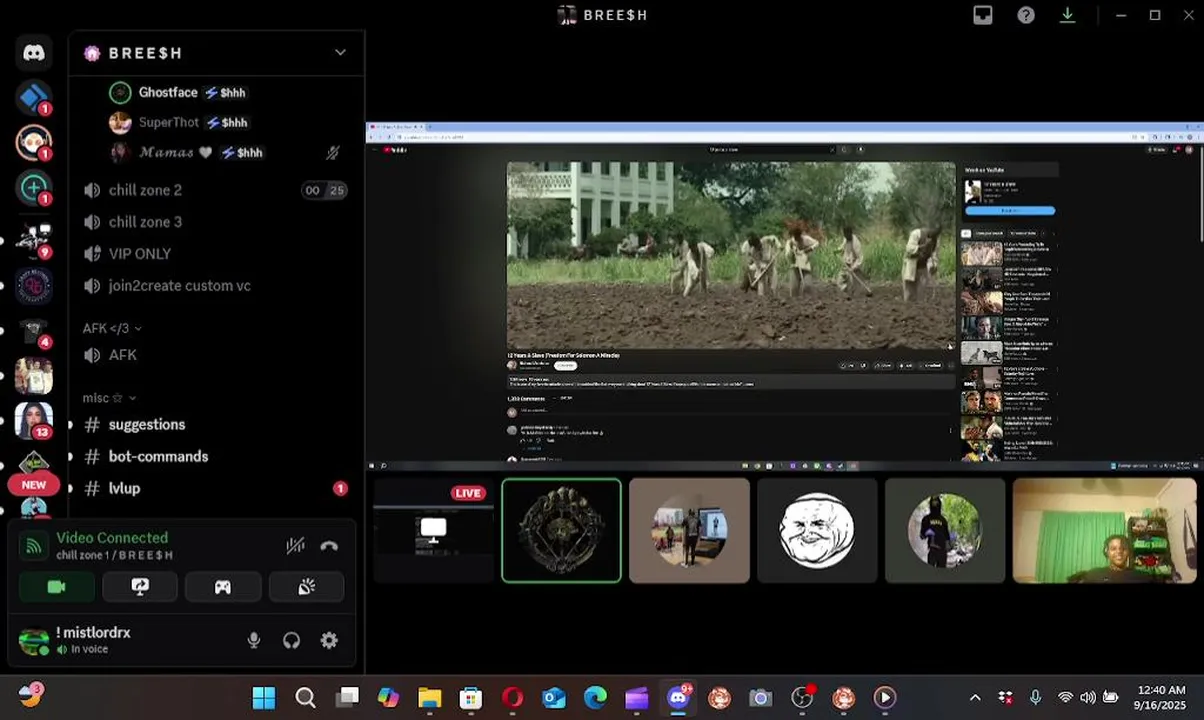Open Windows taskbar Search

306,698
